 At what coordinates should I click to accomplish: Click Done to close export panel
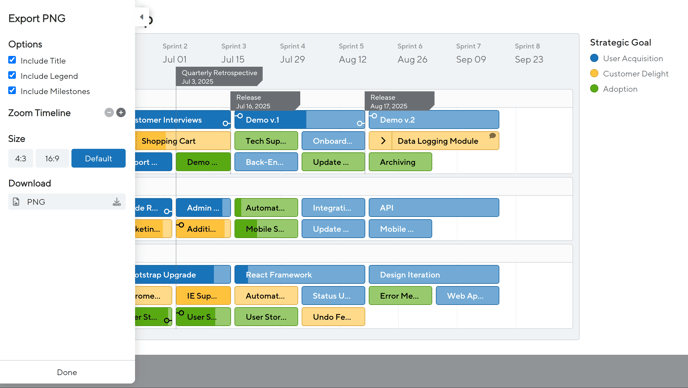[x=67, y=372]
